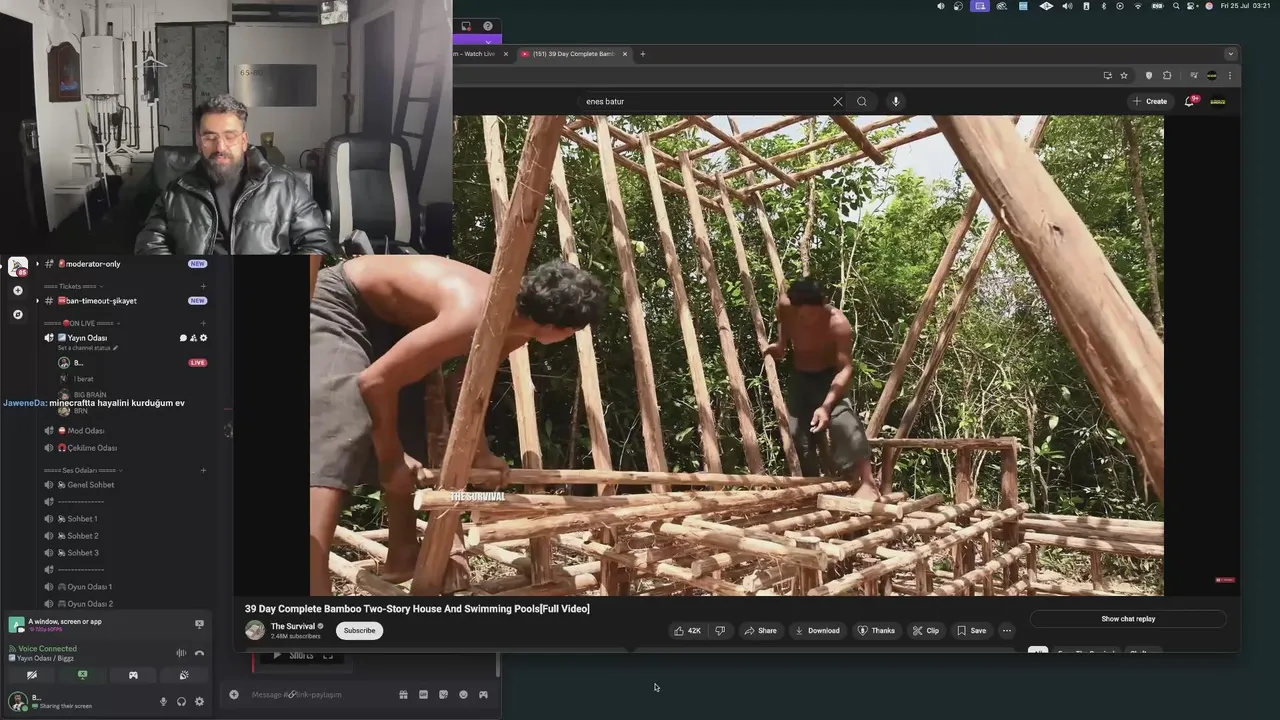Screen dimensions: 1280x720
Task: Bookmark this page with star icon
Action: point(1124,75)
